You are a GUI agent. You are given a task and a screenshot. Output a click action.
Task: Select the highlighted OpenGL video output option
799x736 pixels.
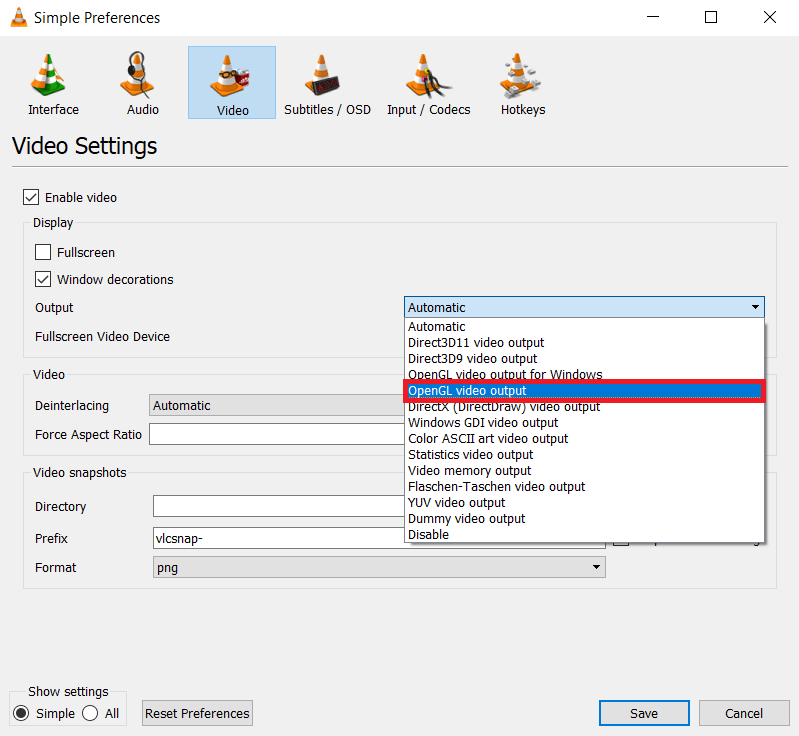(584, 391)
